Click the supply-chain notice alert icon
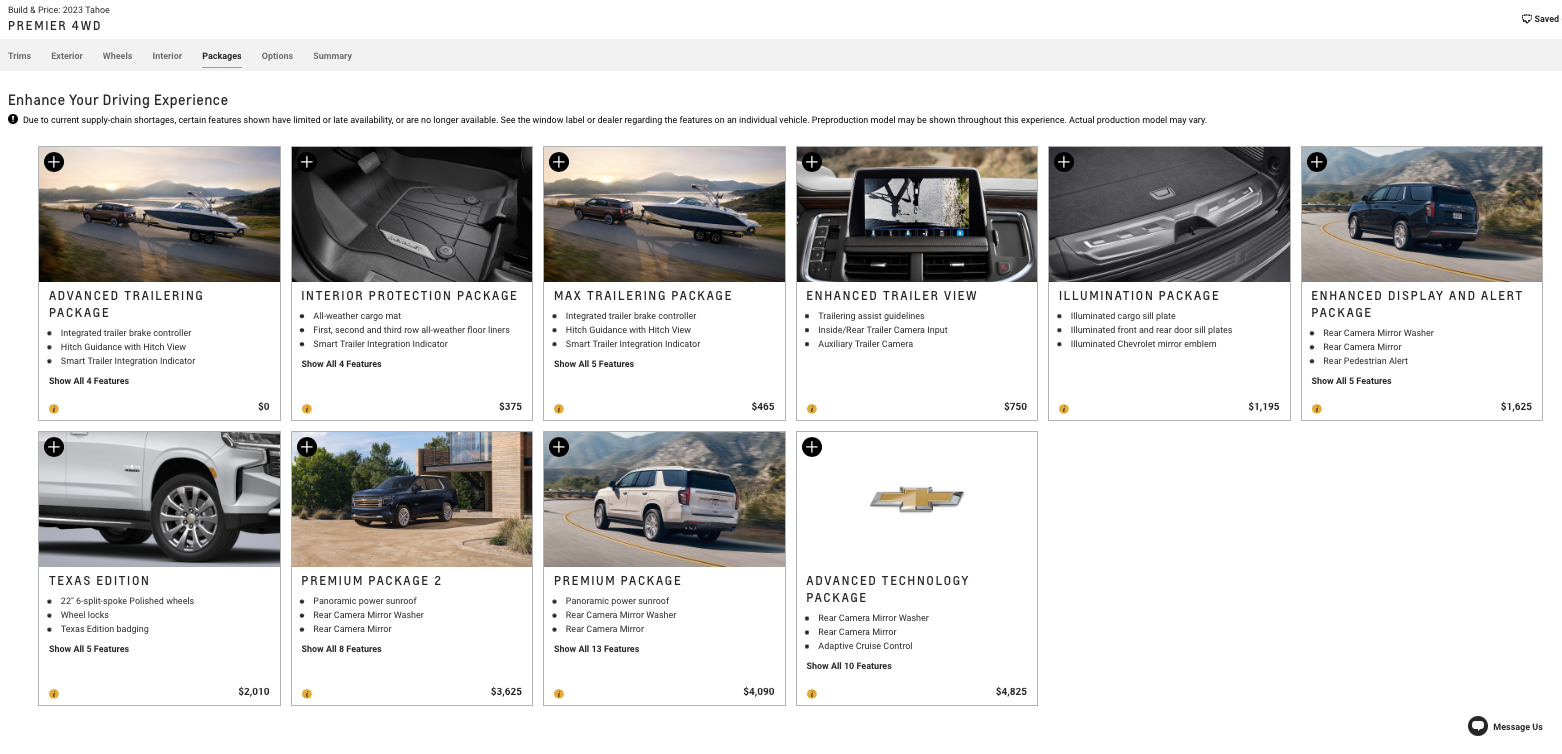Image resolution: width=1562 pixels, height=754 pixels. (13, 119)
